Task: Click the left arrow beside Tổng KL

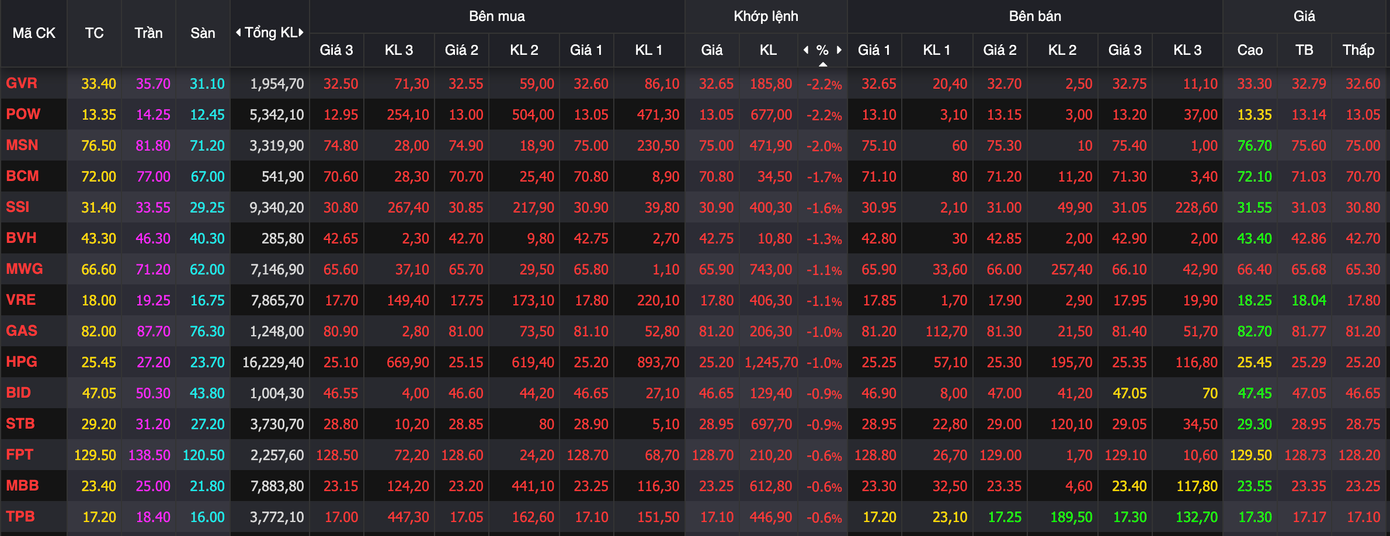Action: [x=238, y=33]
